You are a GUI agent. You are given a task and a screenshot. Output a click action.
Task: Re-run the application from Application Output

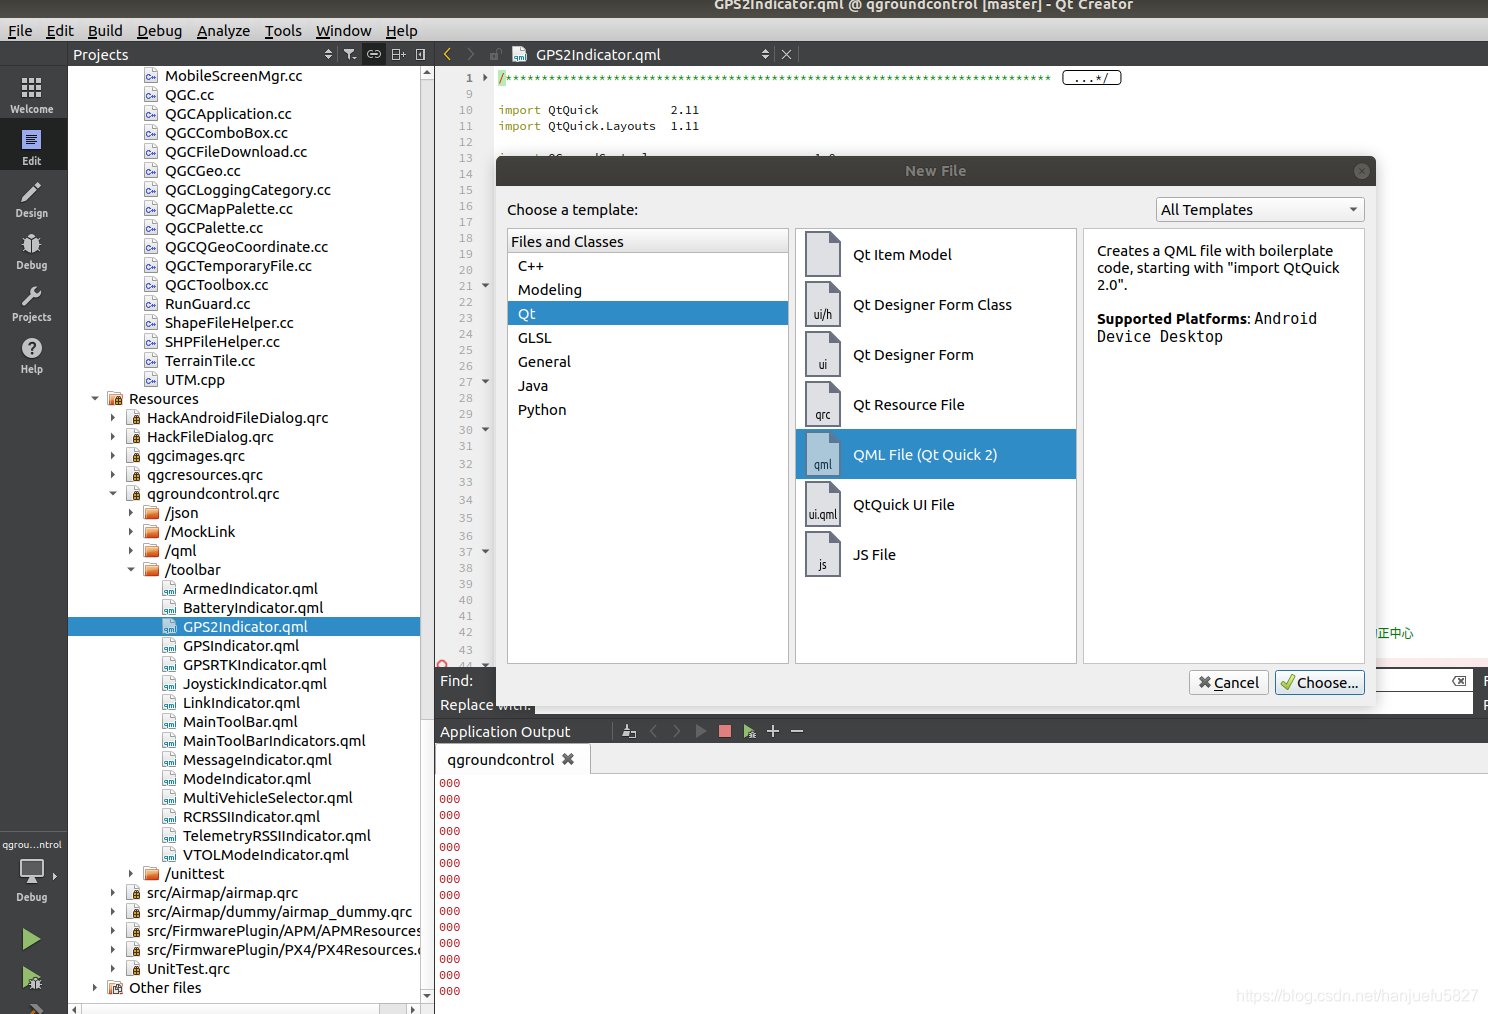pyautogui.click(x=700, y=731)
